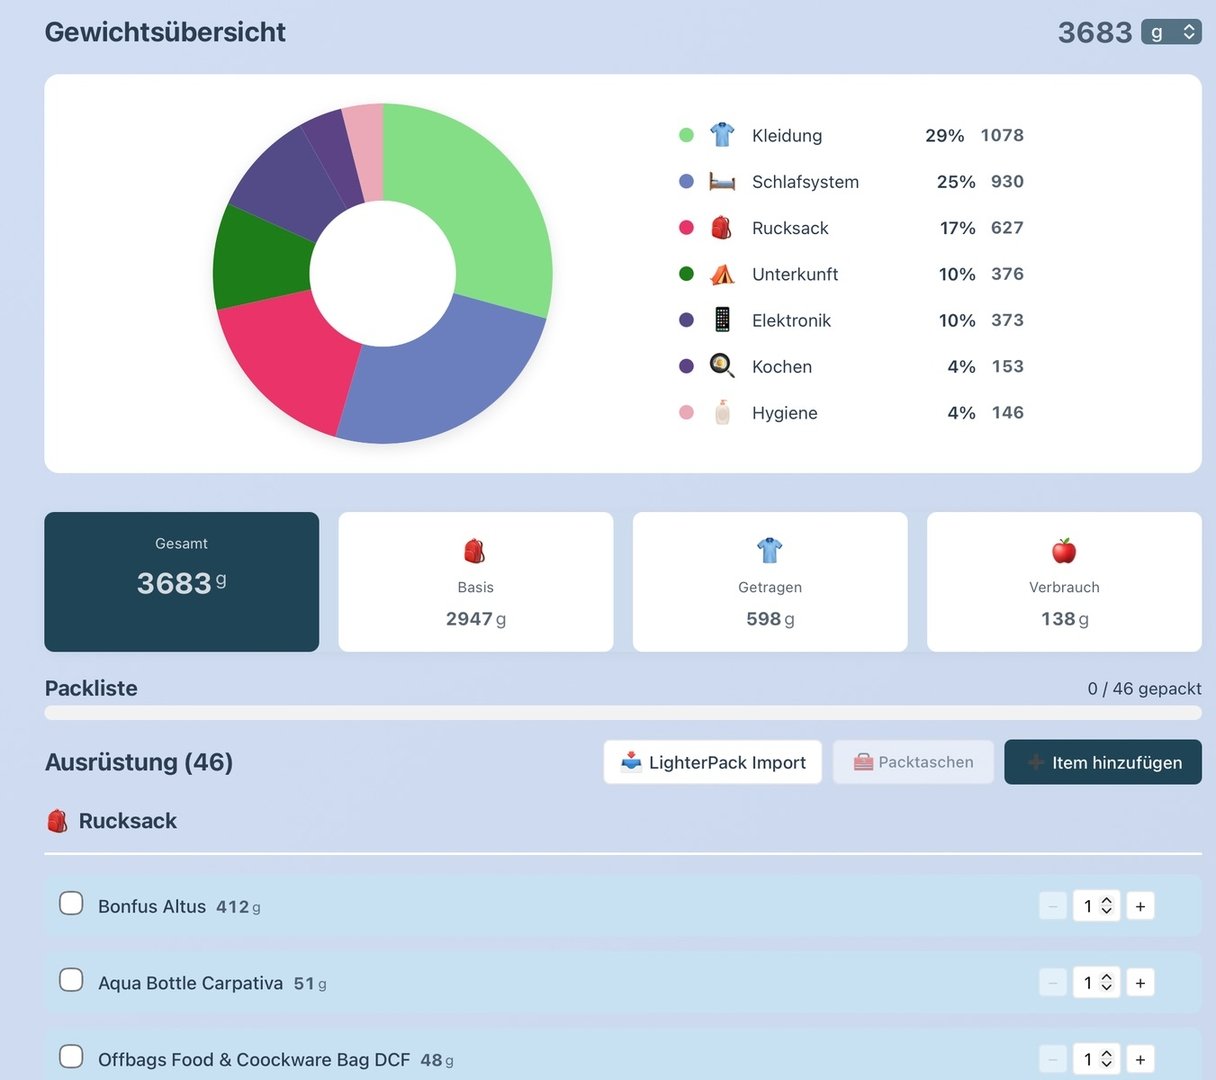Click the apple icon in Verbrauch card
This screenshot has width=1216, height=1080.
1064,551
